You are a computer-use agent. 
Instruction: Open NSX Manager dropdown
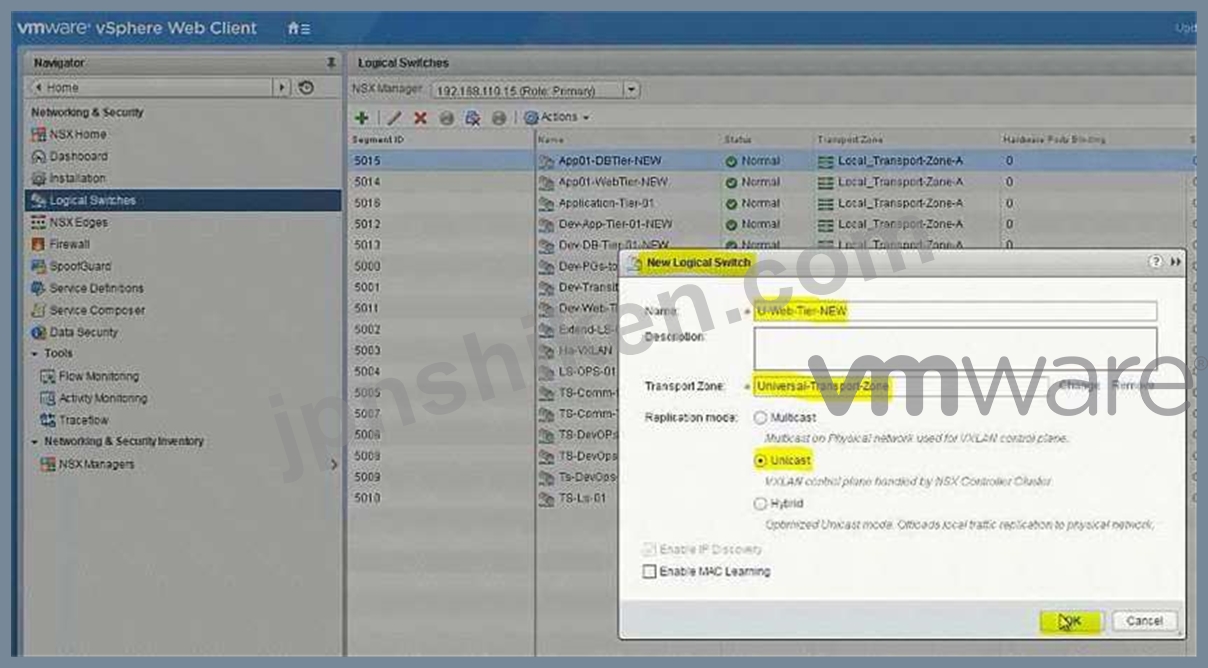point(631,90)
